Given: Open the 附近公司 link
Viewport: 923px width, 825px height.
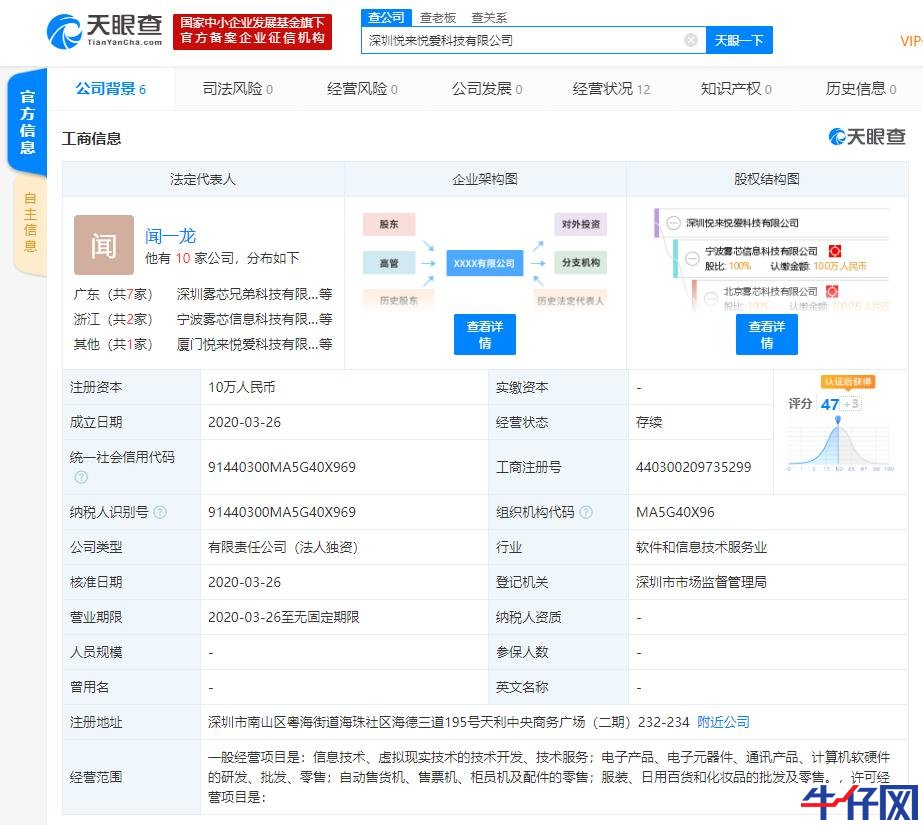Looking at the screenshot, I should (722, 722).
